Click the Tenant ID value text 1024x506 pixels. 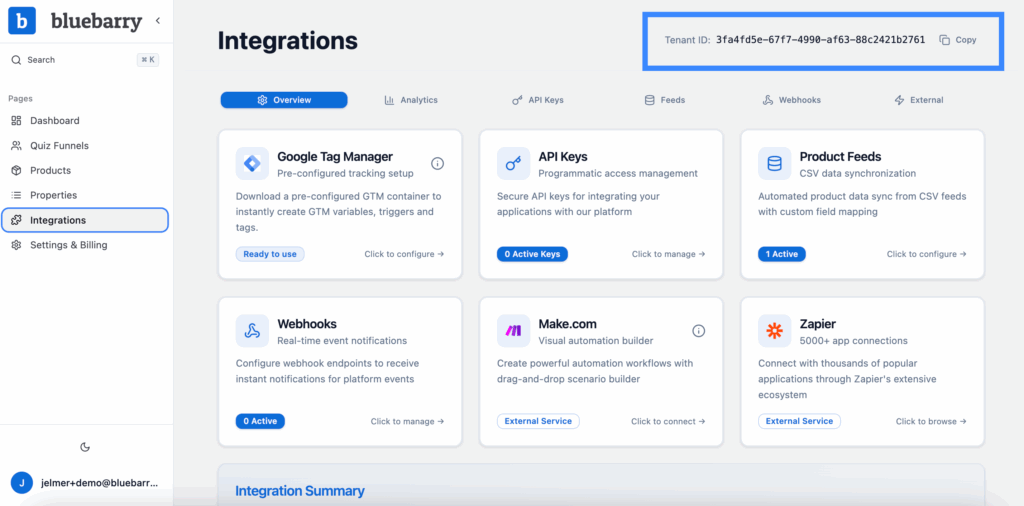click(820, 40)
